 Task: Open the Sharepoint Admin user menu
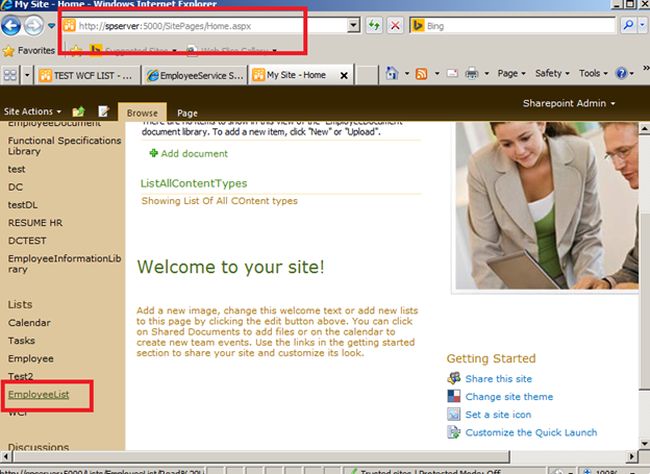click(569, 103)
